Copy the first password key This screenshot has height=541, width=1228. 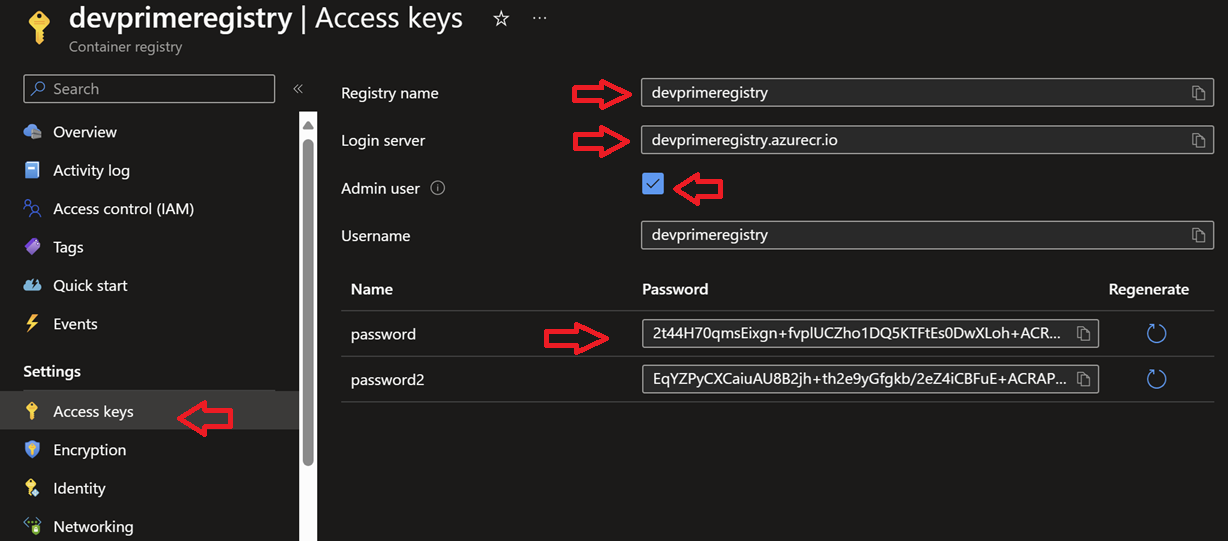pos(1083,334)
